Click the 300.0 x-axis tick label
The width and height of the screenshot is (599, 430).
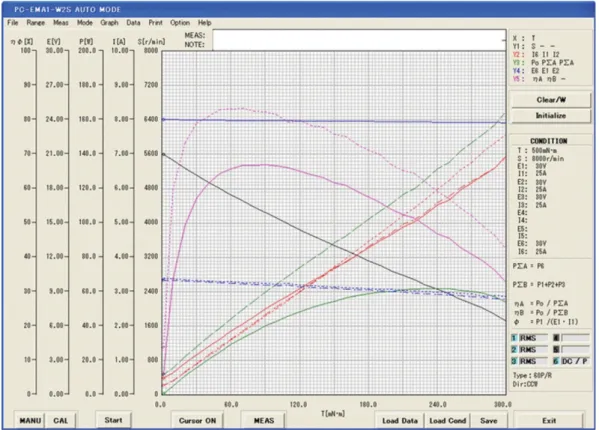pyautogui.click(x=503, y=404)
